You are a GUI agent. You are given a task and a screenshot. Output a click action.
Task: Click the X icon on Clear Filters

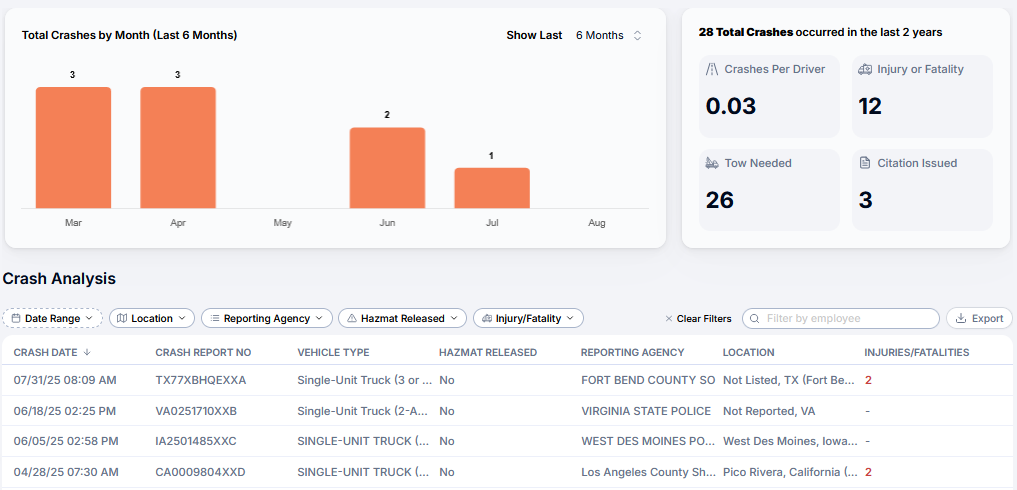[x=669, y=319]
